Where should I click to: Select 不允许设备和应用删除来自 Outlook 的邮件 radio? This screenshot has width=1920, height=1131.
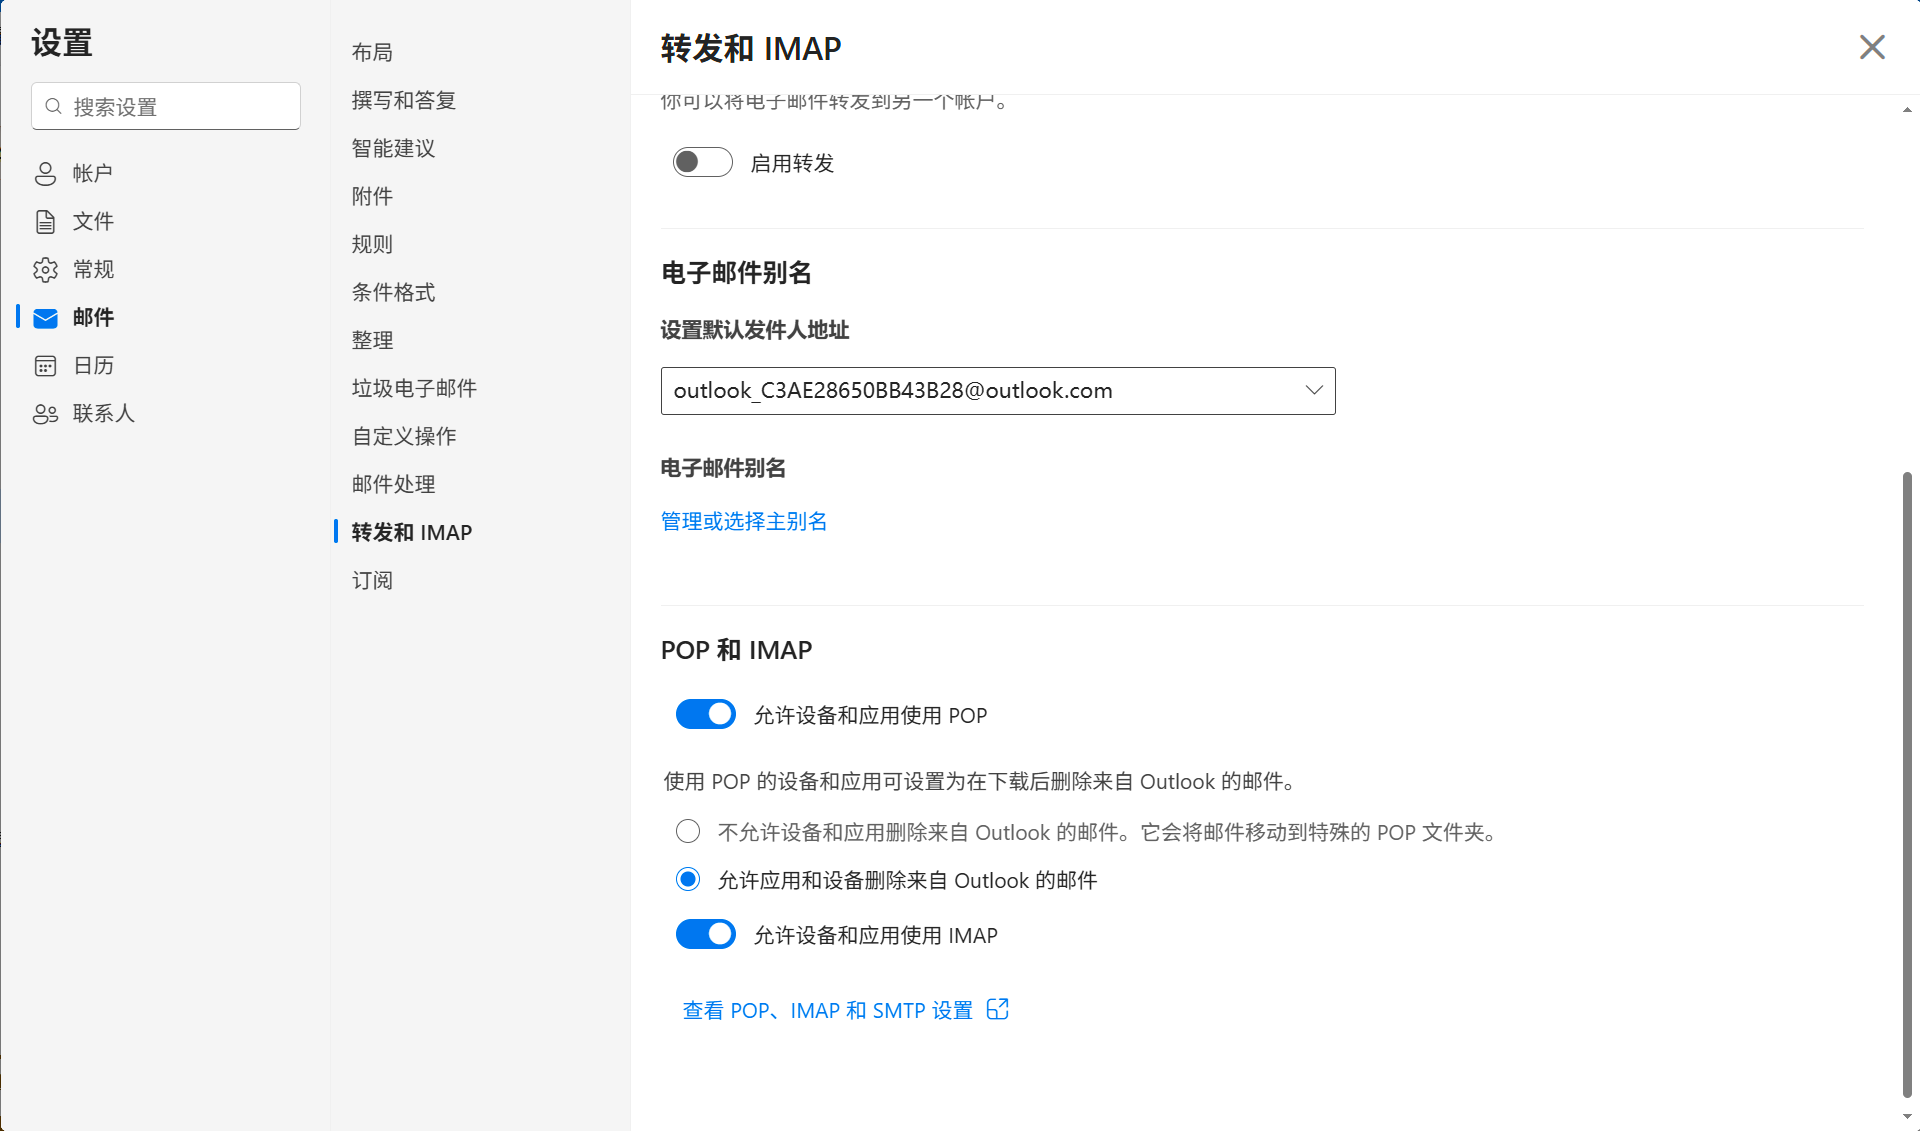click(x=688, y=831)
